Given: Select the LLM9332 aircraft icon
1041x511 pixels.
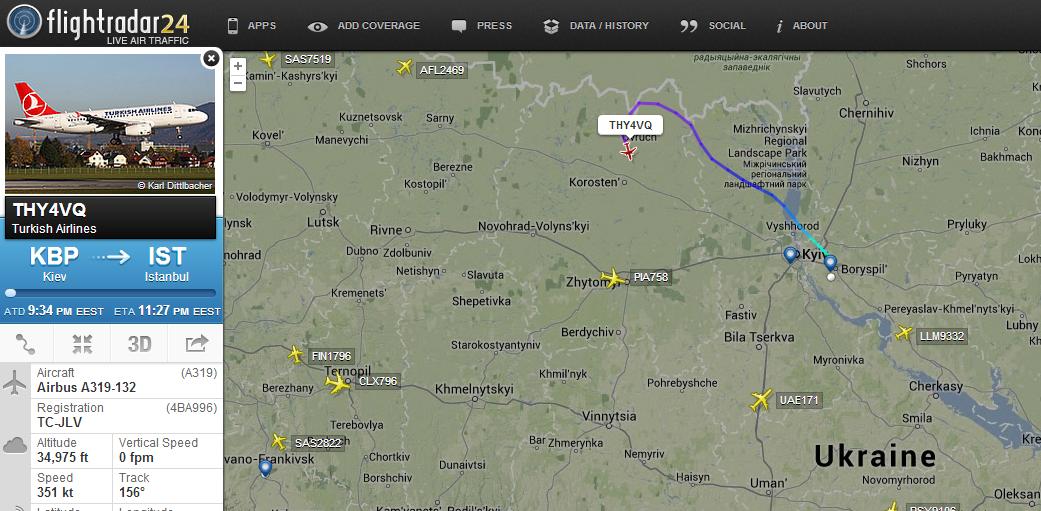Looking at the screenshot, I should [904, 332].
